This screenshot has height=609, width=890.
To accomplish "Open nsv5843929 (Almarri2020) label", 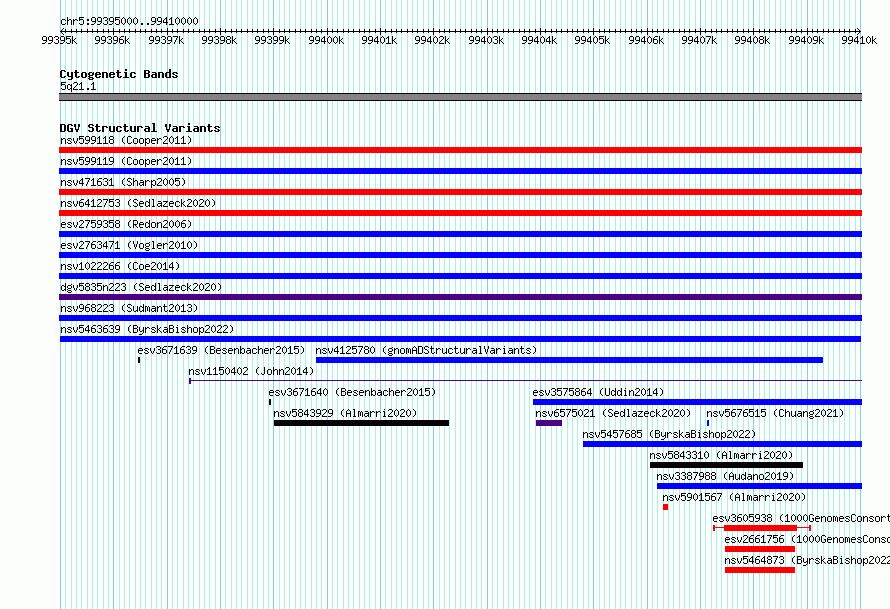I will tap(345, 413).
